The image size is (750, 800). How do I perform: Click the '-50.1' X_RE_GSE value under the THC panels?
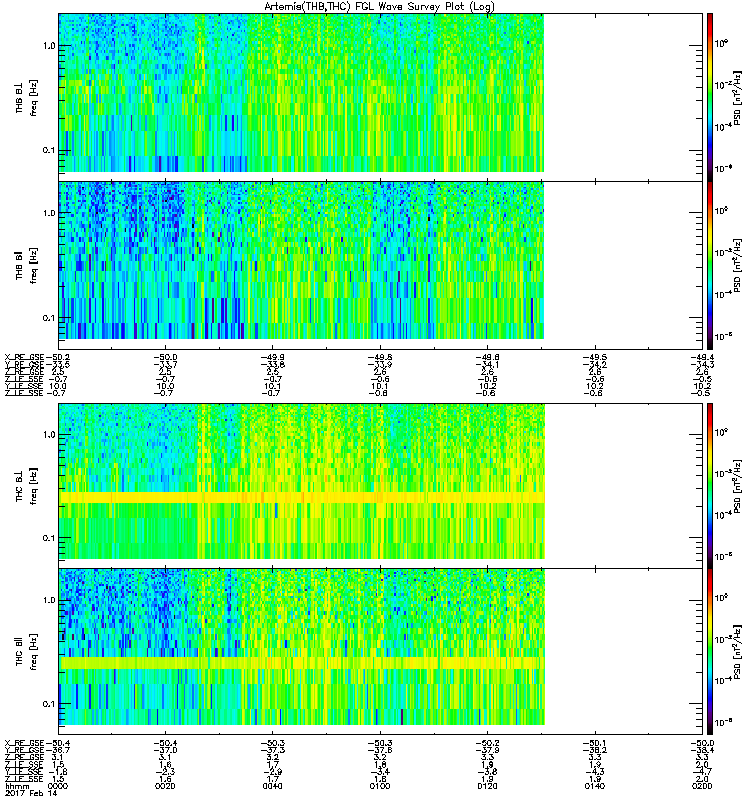595,743
